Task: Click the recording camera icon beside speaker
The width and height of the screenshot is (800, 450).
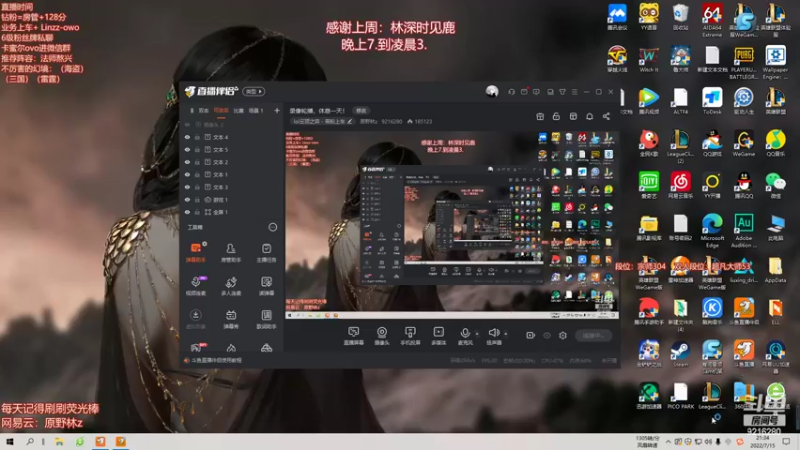Action: 531,335
